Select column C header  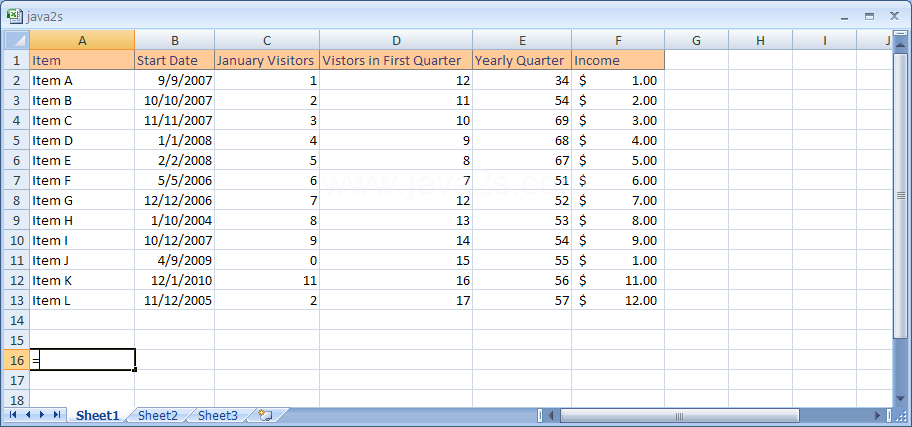(x=267, y=41)
